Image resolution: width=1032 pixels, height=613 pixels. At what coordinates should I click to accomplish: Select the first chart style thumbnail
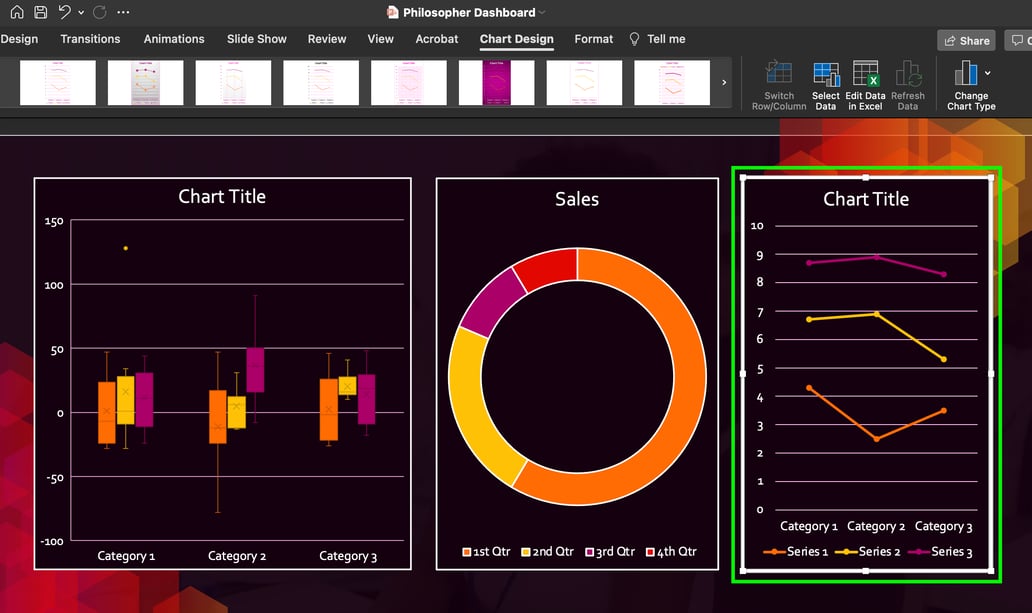(x=57, y=83)
